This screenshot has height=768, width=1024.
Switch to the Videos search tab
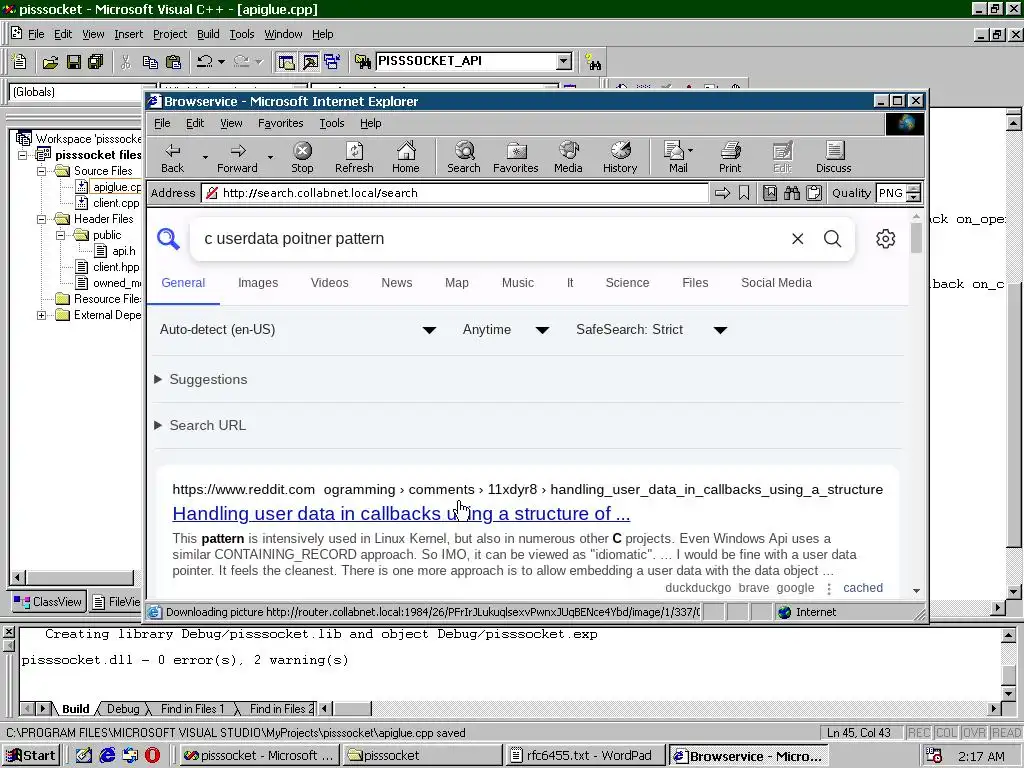click(x=330, y=283)
